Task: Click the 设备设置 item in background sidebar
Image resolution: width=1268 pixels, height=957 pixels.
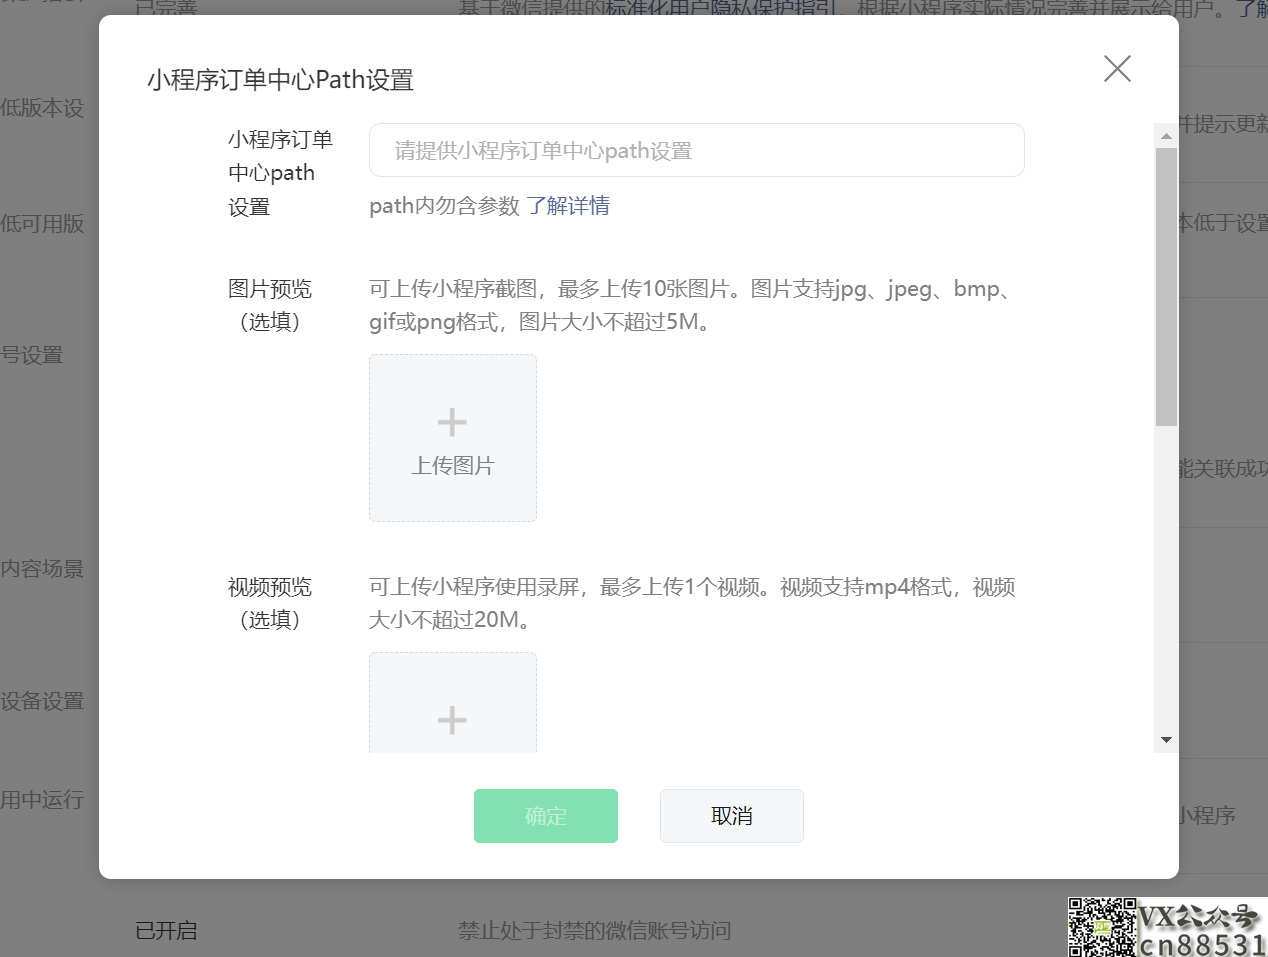Action: point(42,701)
